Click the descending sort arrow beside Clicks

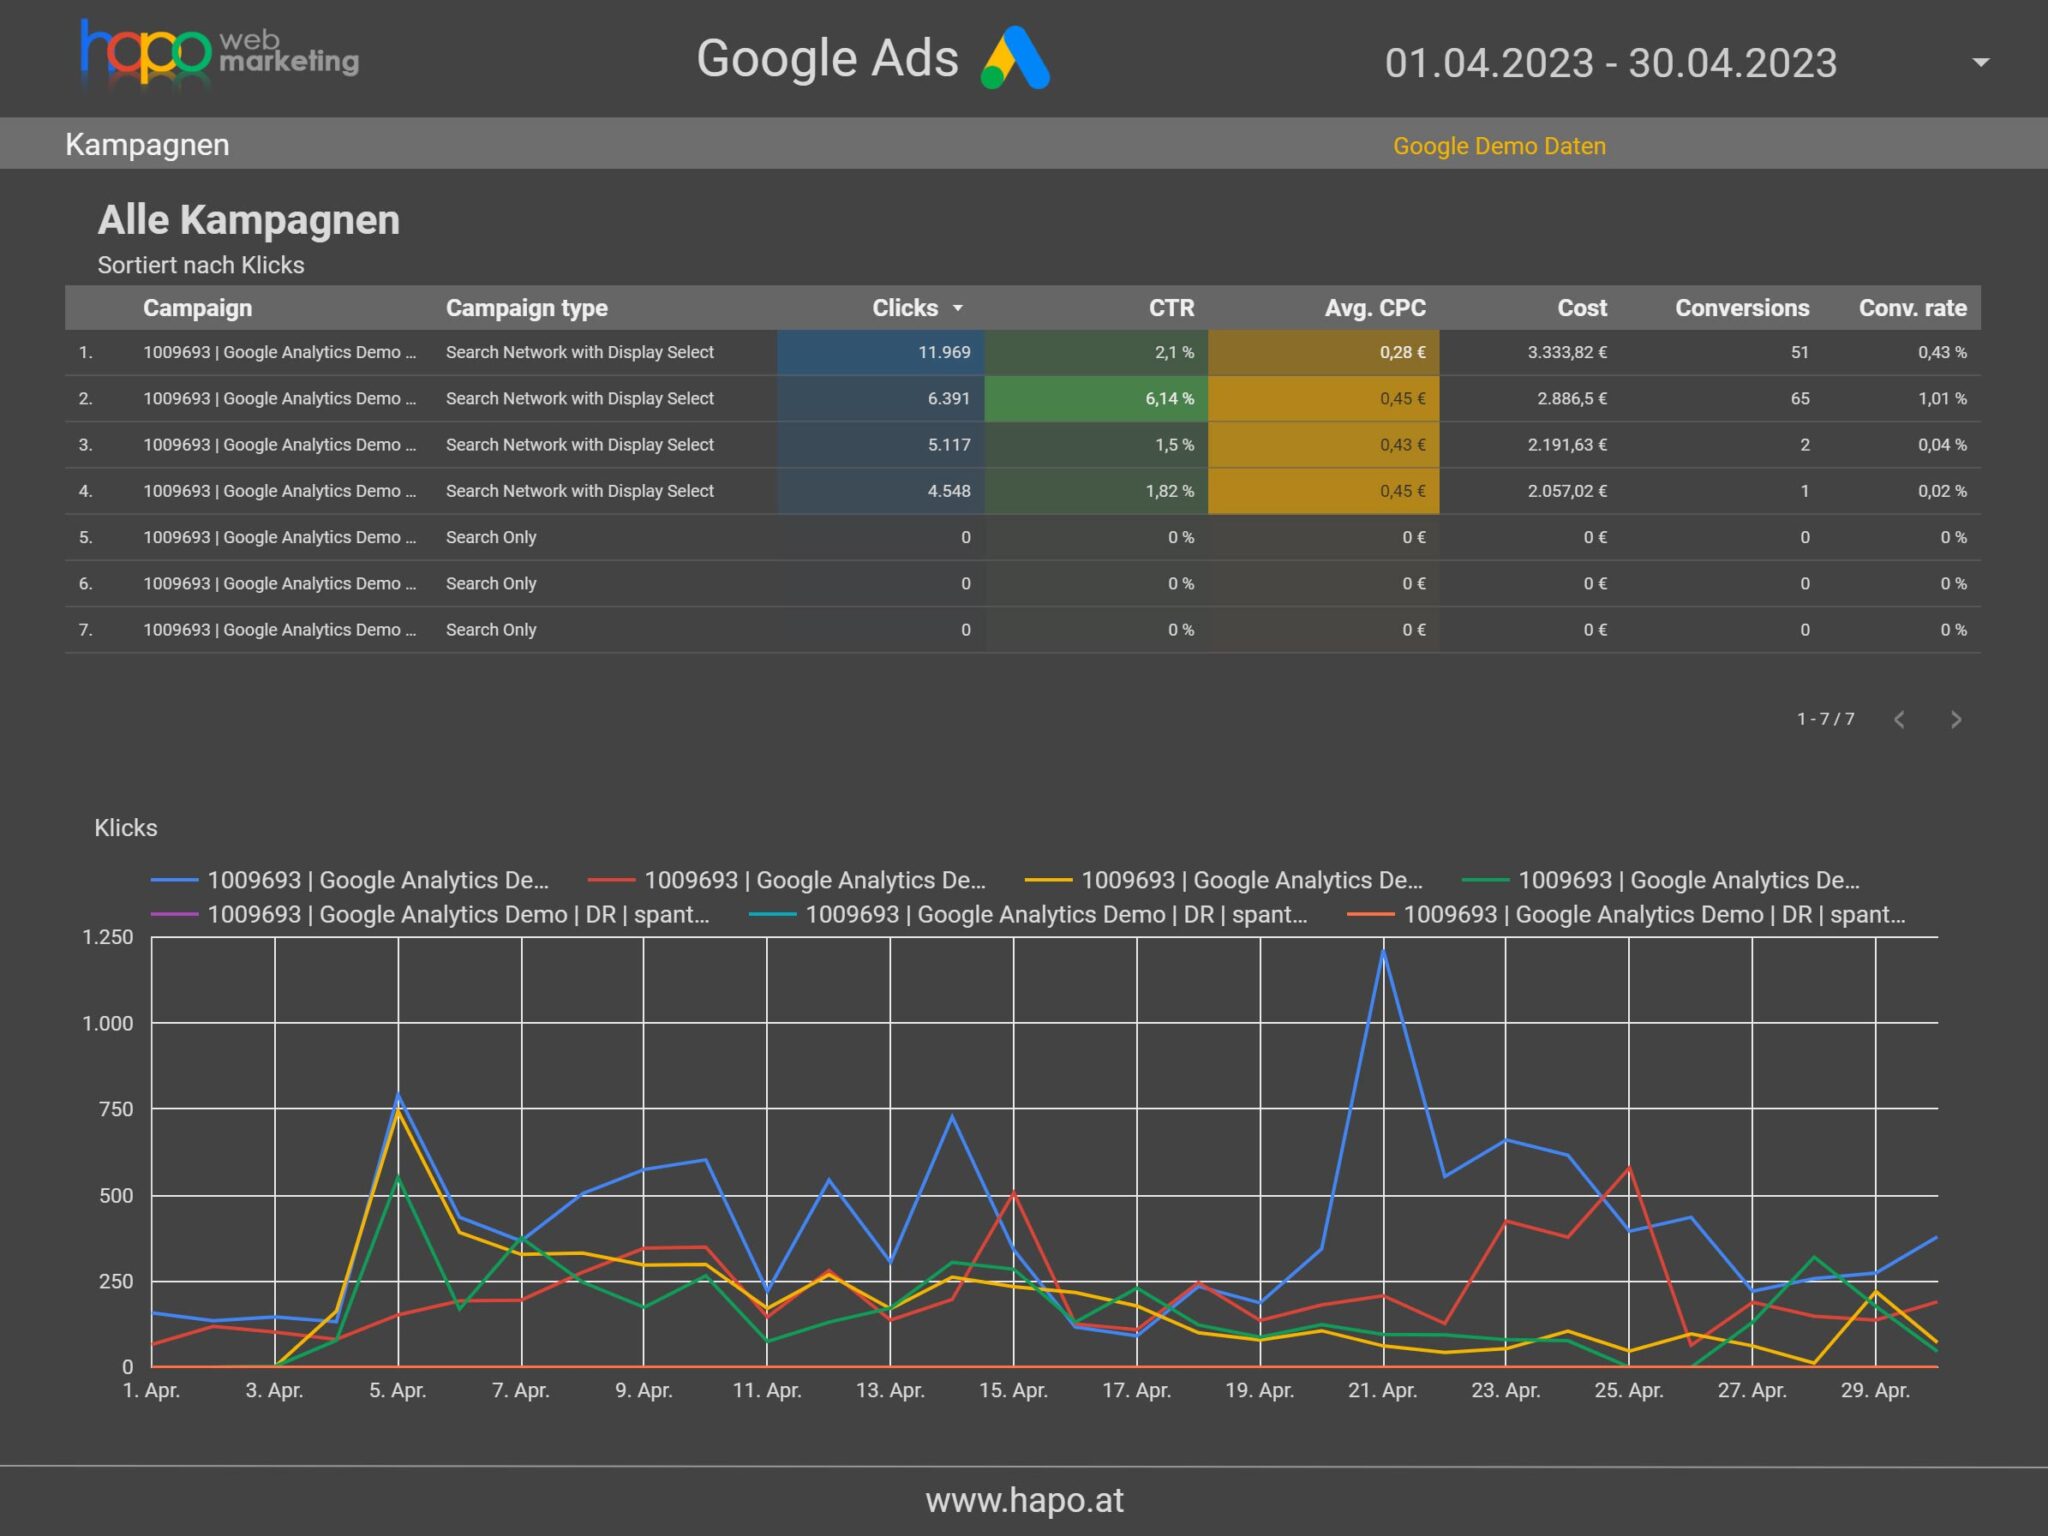959,309
